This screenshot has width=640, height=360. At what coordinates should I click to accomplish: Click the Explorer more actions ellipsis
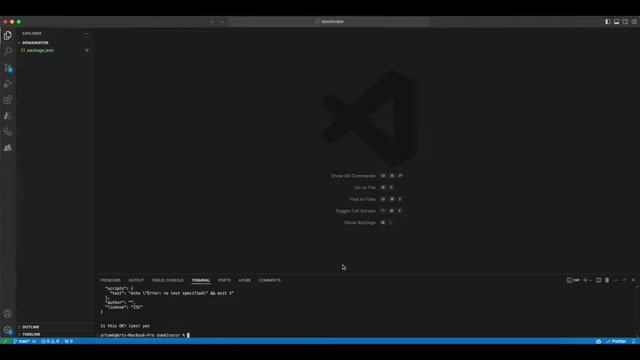tap(86, 33)
